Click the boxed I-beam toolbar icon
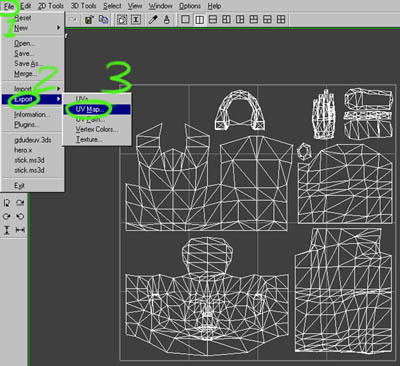400x366 pixels. [136, 20]
